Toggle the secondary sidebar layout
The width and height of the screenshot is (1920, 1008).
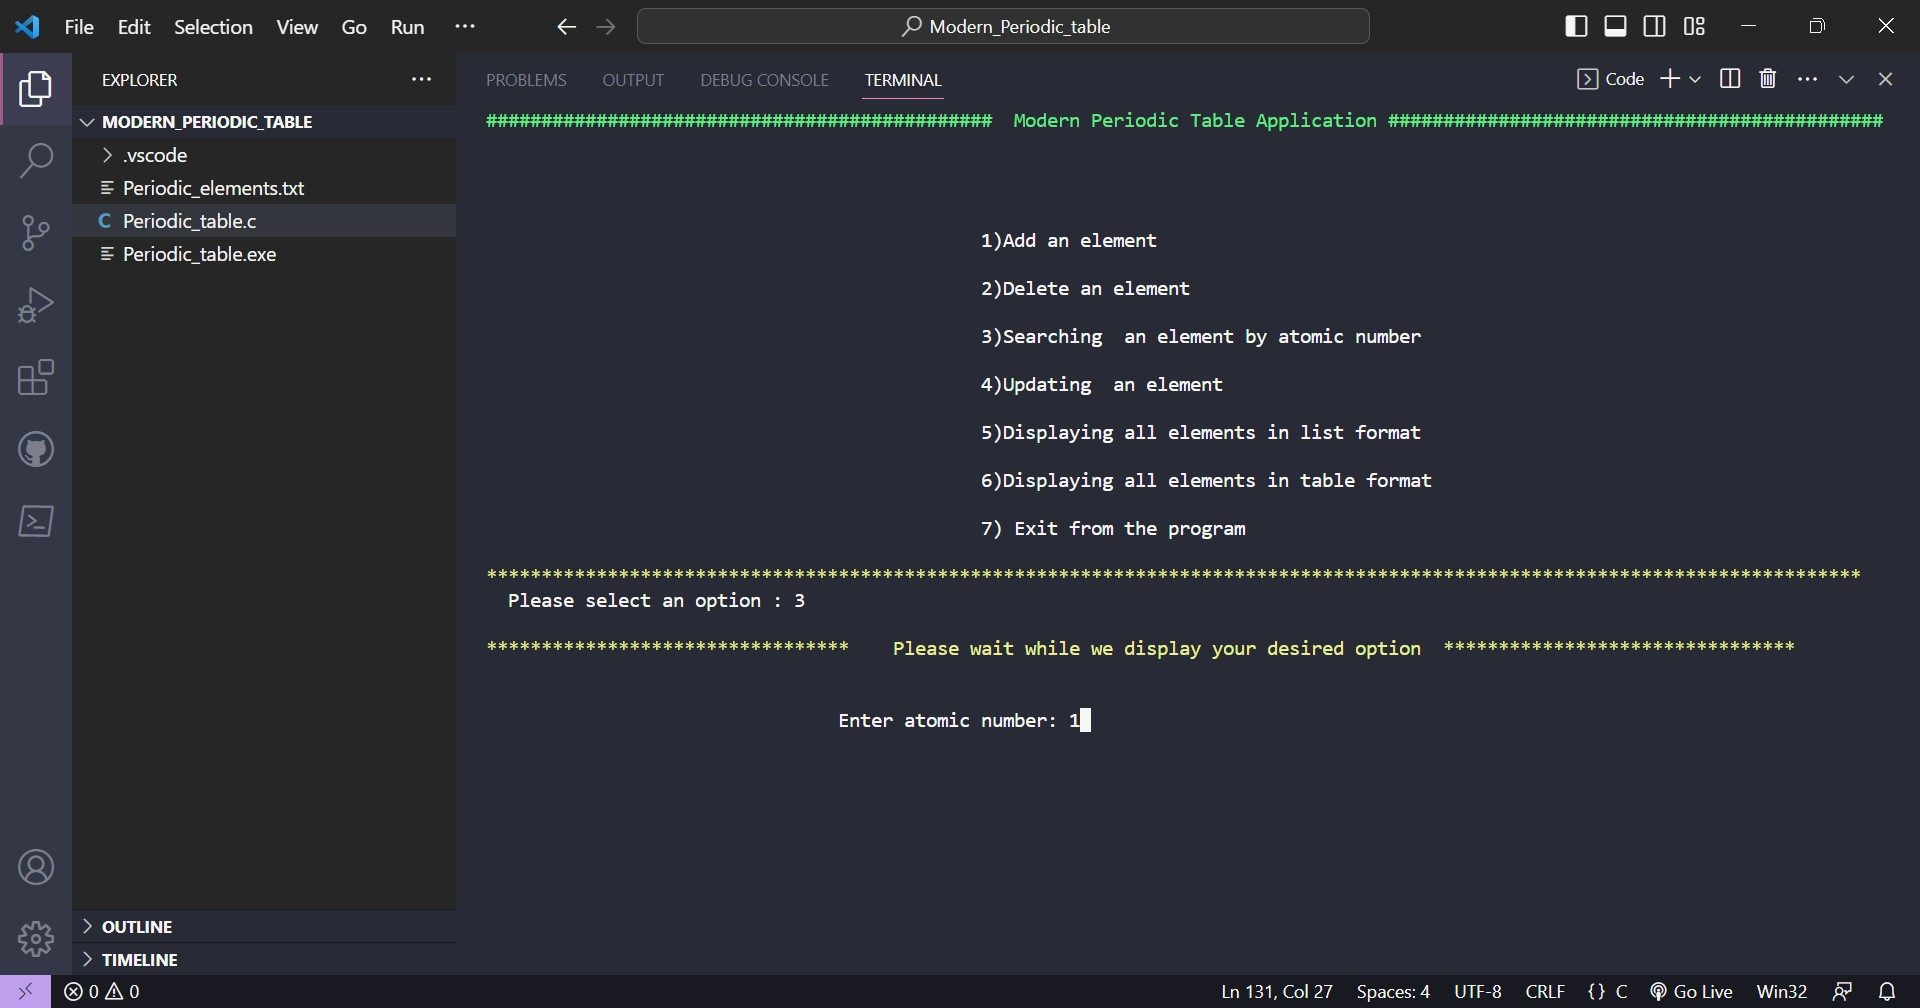(1655, 26)
